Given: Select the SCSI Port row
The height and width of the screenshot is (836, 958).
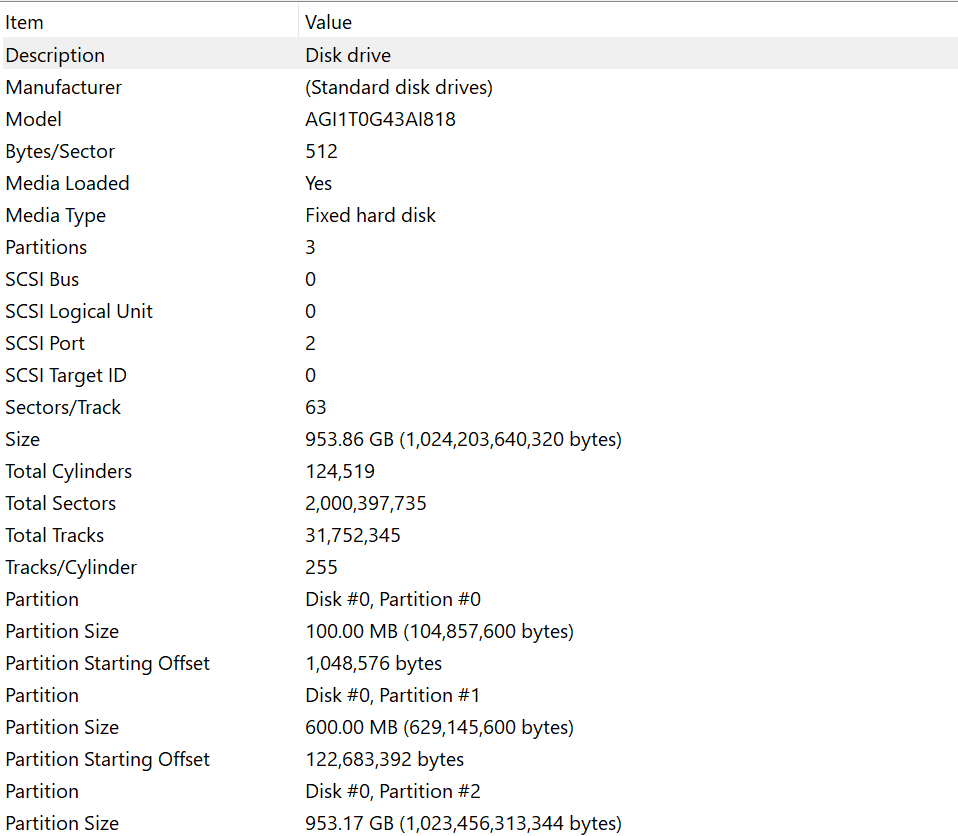Looking at the screenshot, I should 45,343.
